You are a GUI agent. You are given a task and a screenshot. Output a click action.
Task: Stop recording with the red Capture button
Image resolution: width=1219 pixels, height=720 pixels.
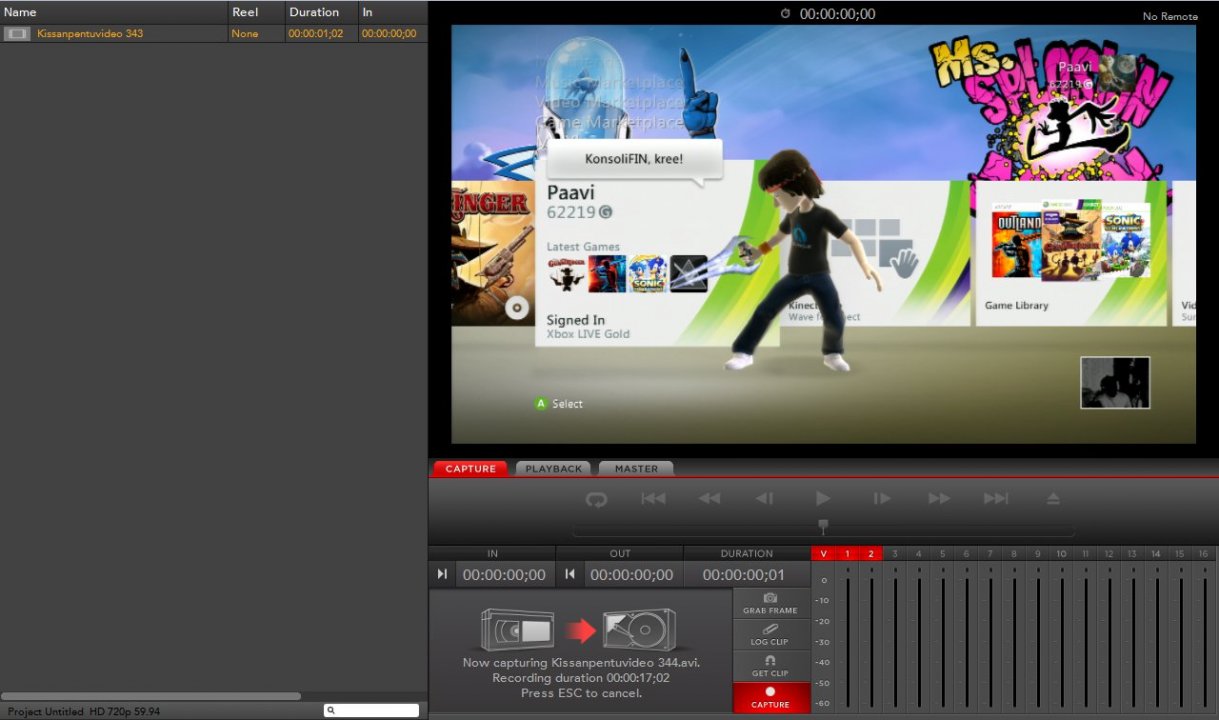tap(770, 697)
